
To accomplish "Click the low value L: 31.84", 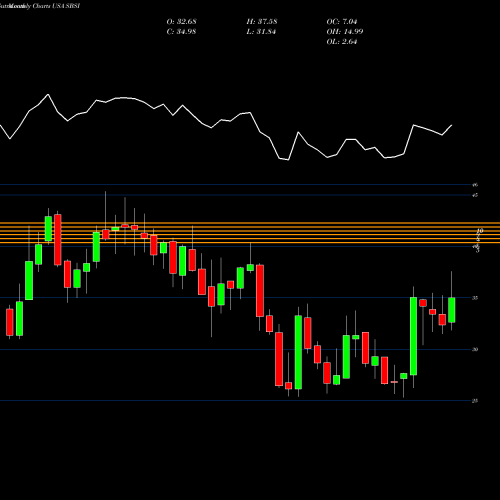I will pos(261,32).
